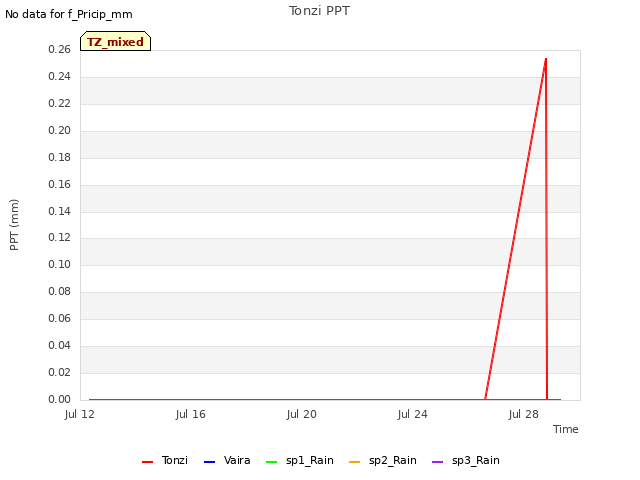Click the red Tonzi peak data point
This screenshot has height=480, width=640.
click(x=546, y=59)
